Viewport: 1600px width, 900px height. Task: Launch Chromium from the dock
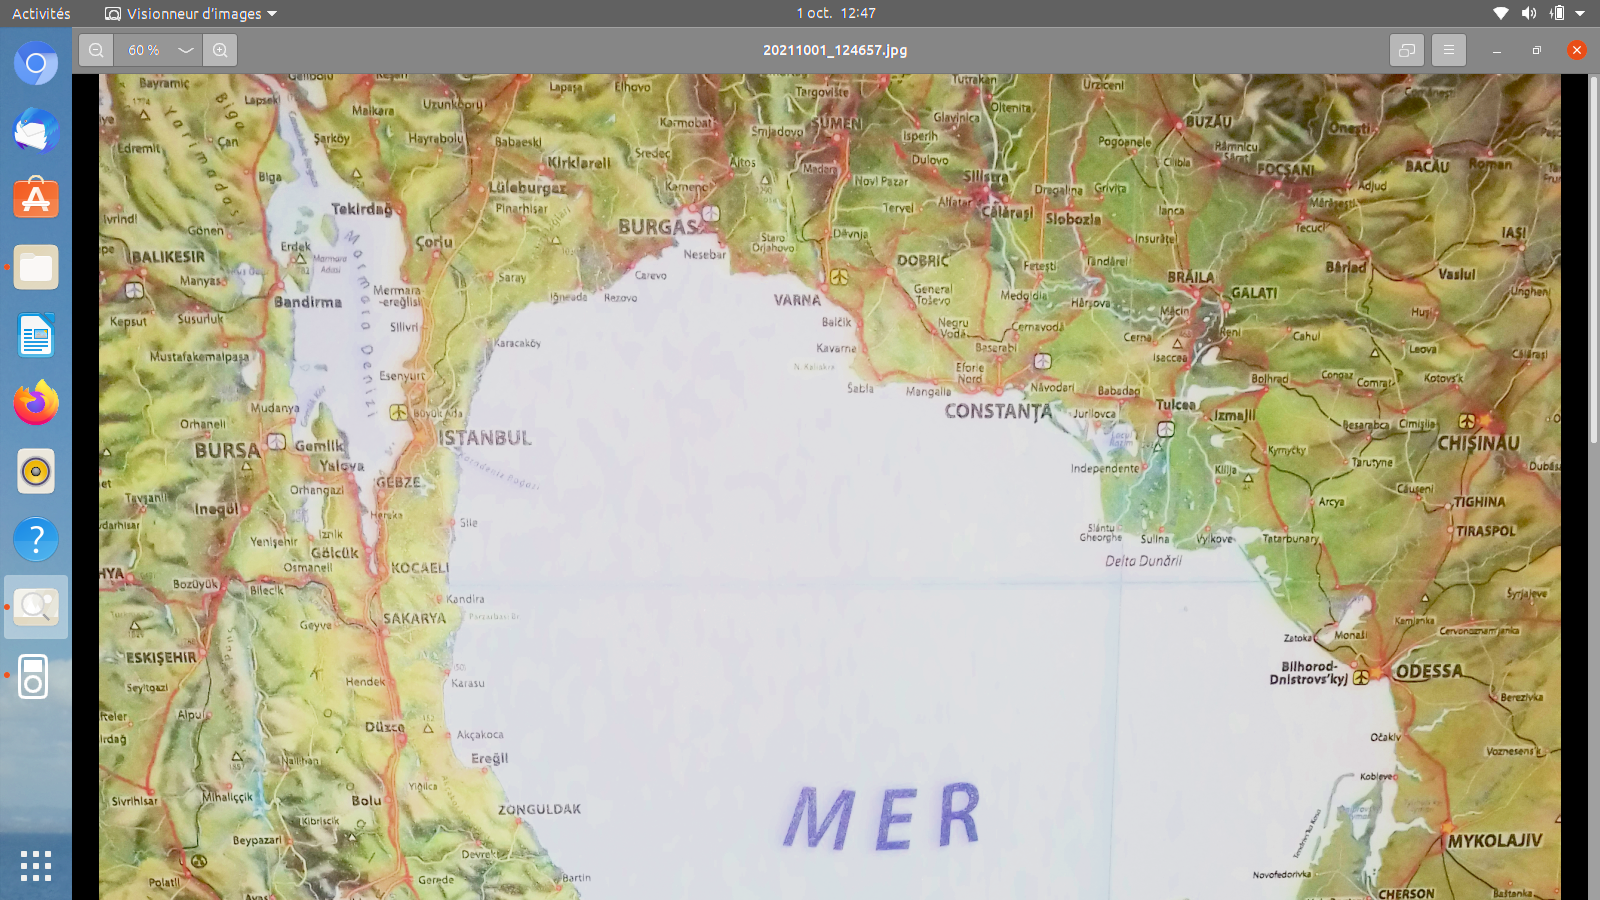[x=36, y=64]
